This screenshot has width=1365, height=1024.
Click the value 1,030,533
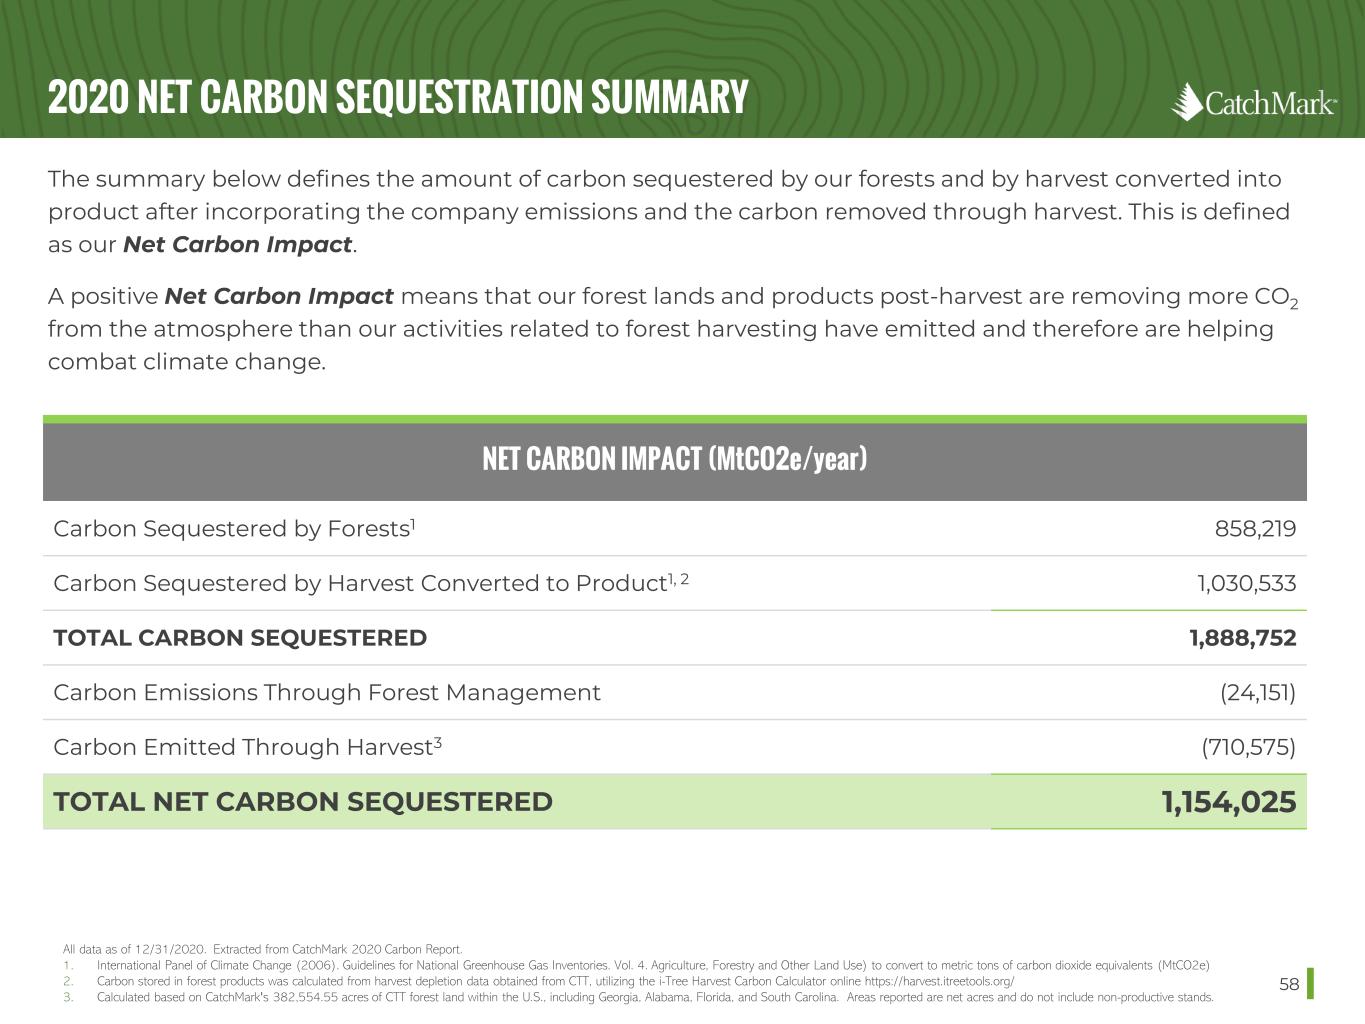(x=1246, y=583)
